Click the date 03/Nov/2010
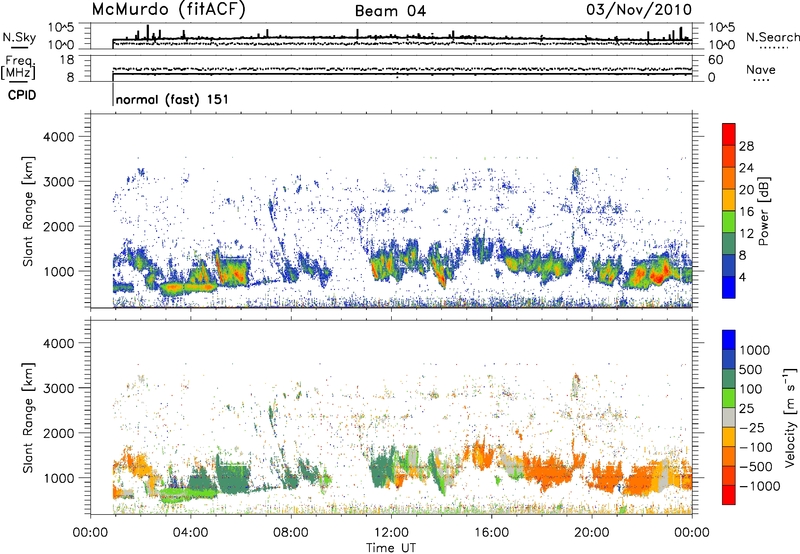The image size is (800, 554). point(639,9)
